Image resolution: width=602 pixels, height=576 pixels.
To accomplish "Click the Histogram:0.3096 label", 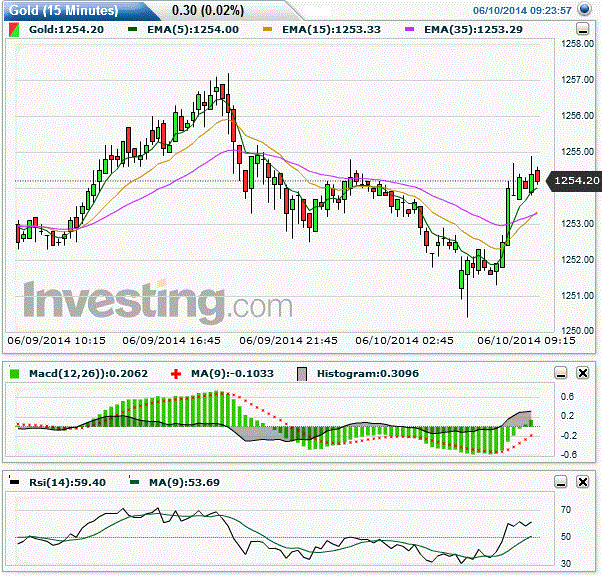I will pyautogui.click(x=368, y=374).
